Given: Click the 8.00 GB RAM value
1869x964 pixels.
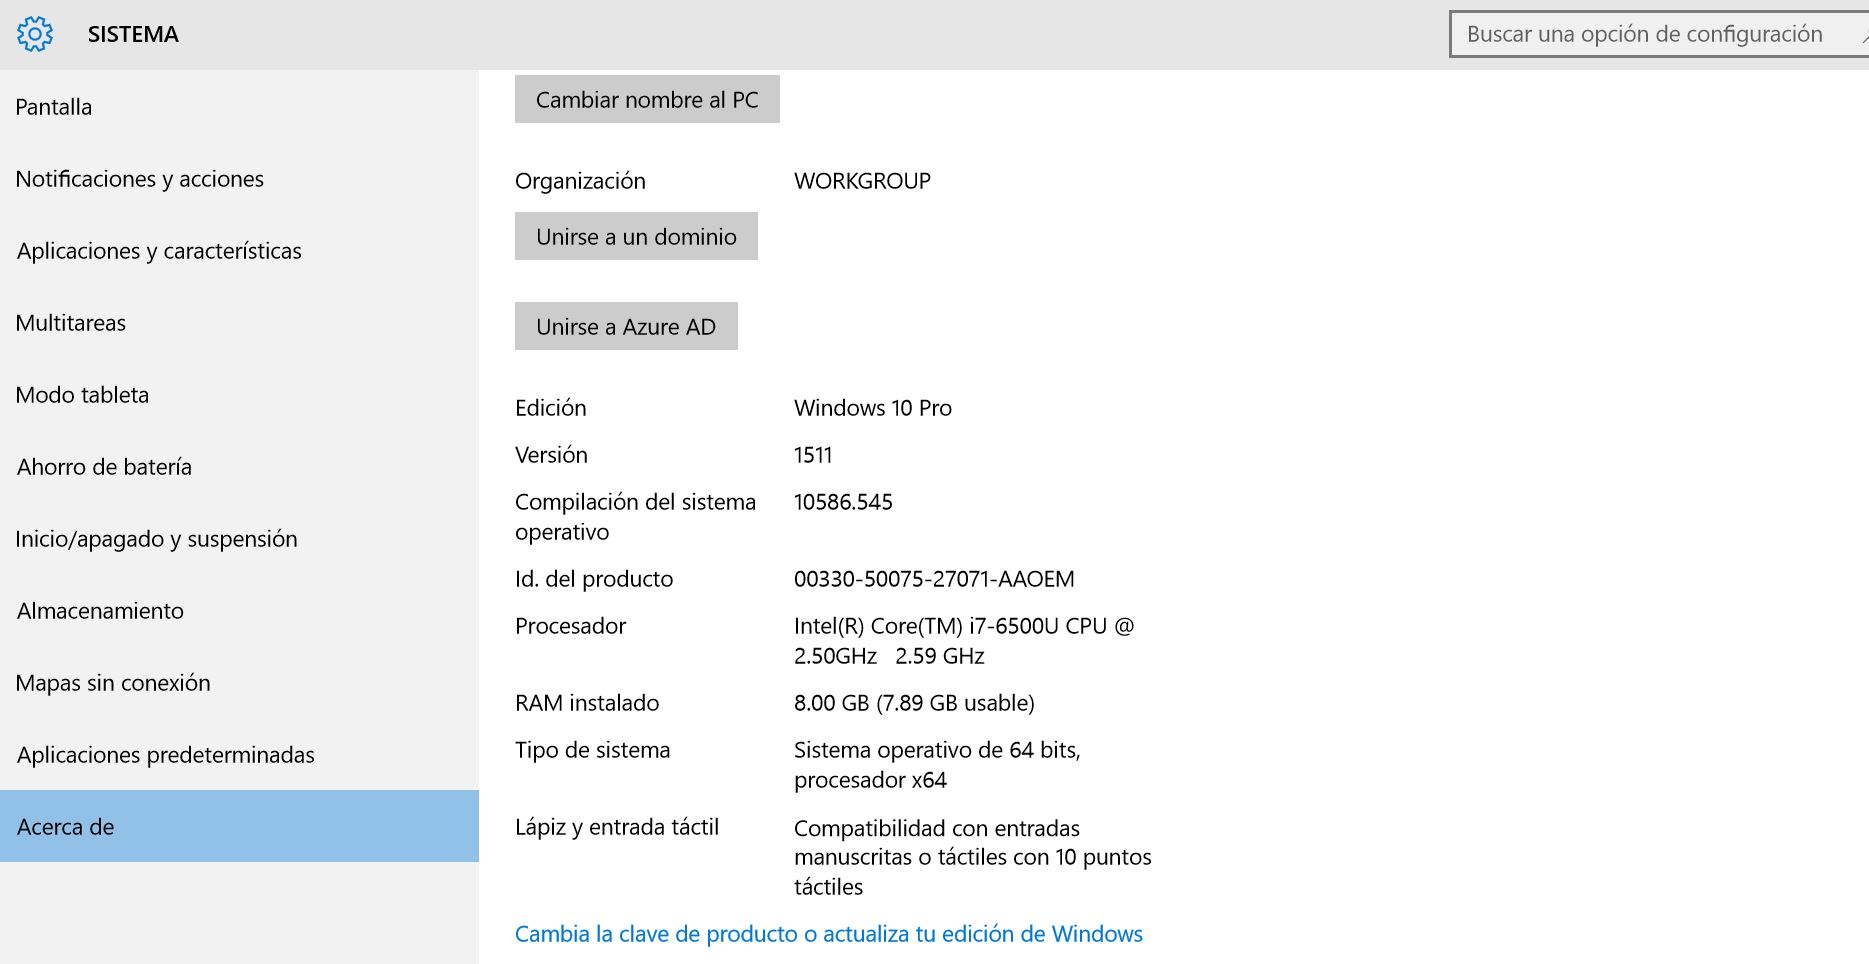Looking at the screenshot, I should point(914,703).
